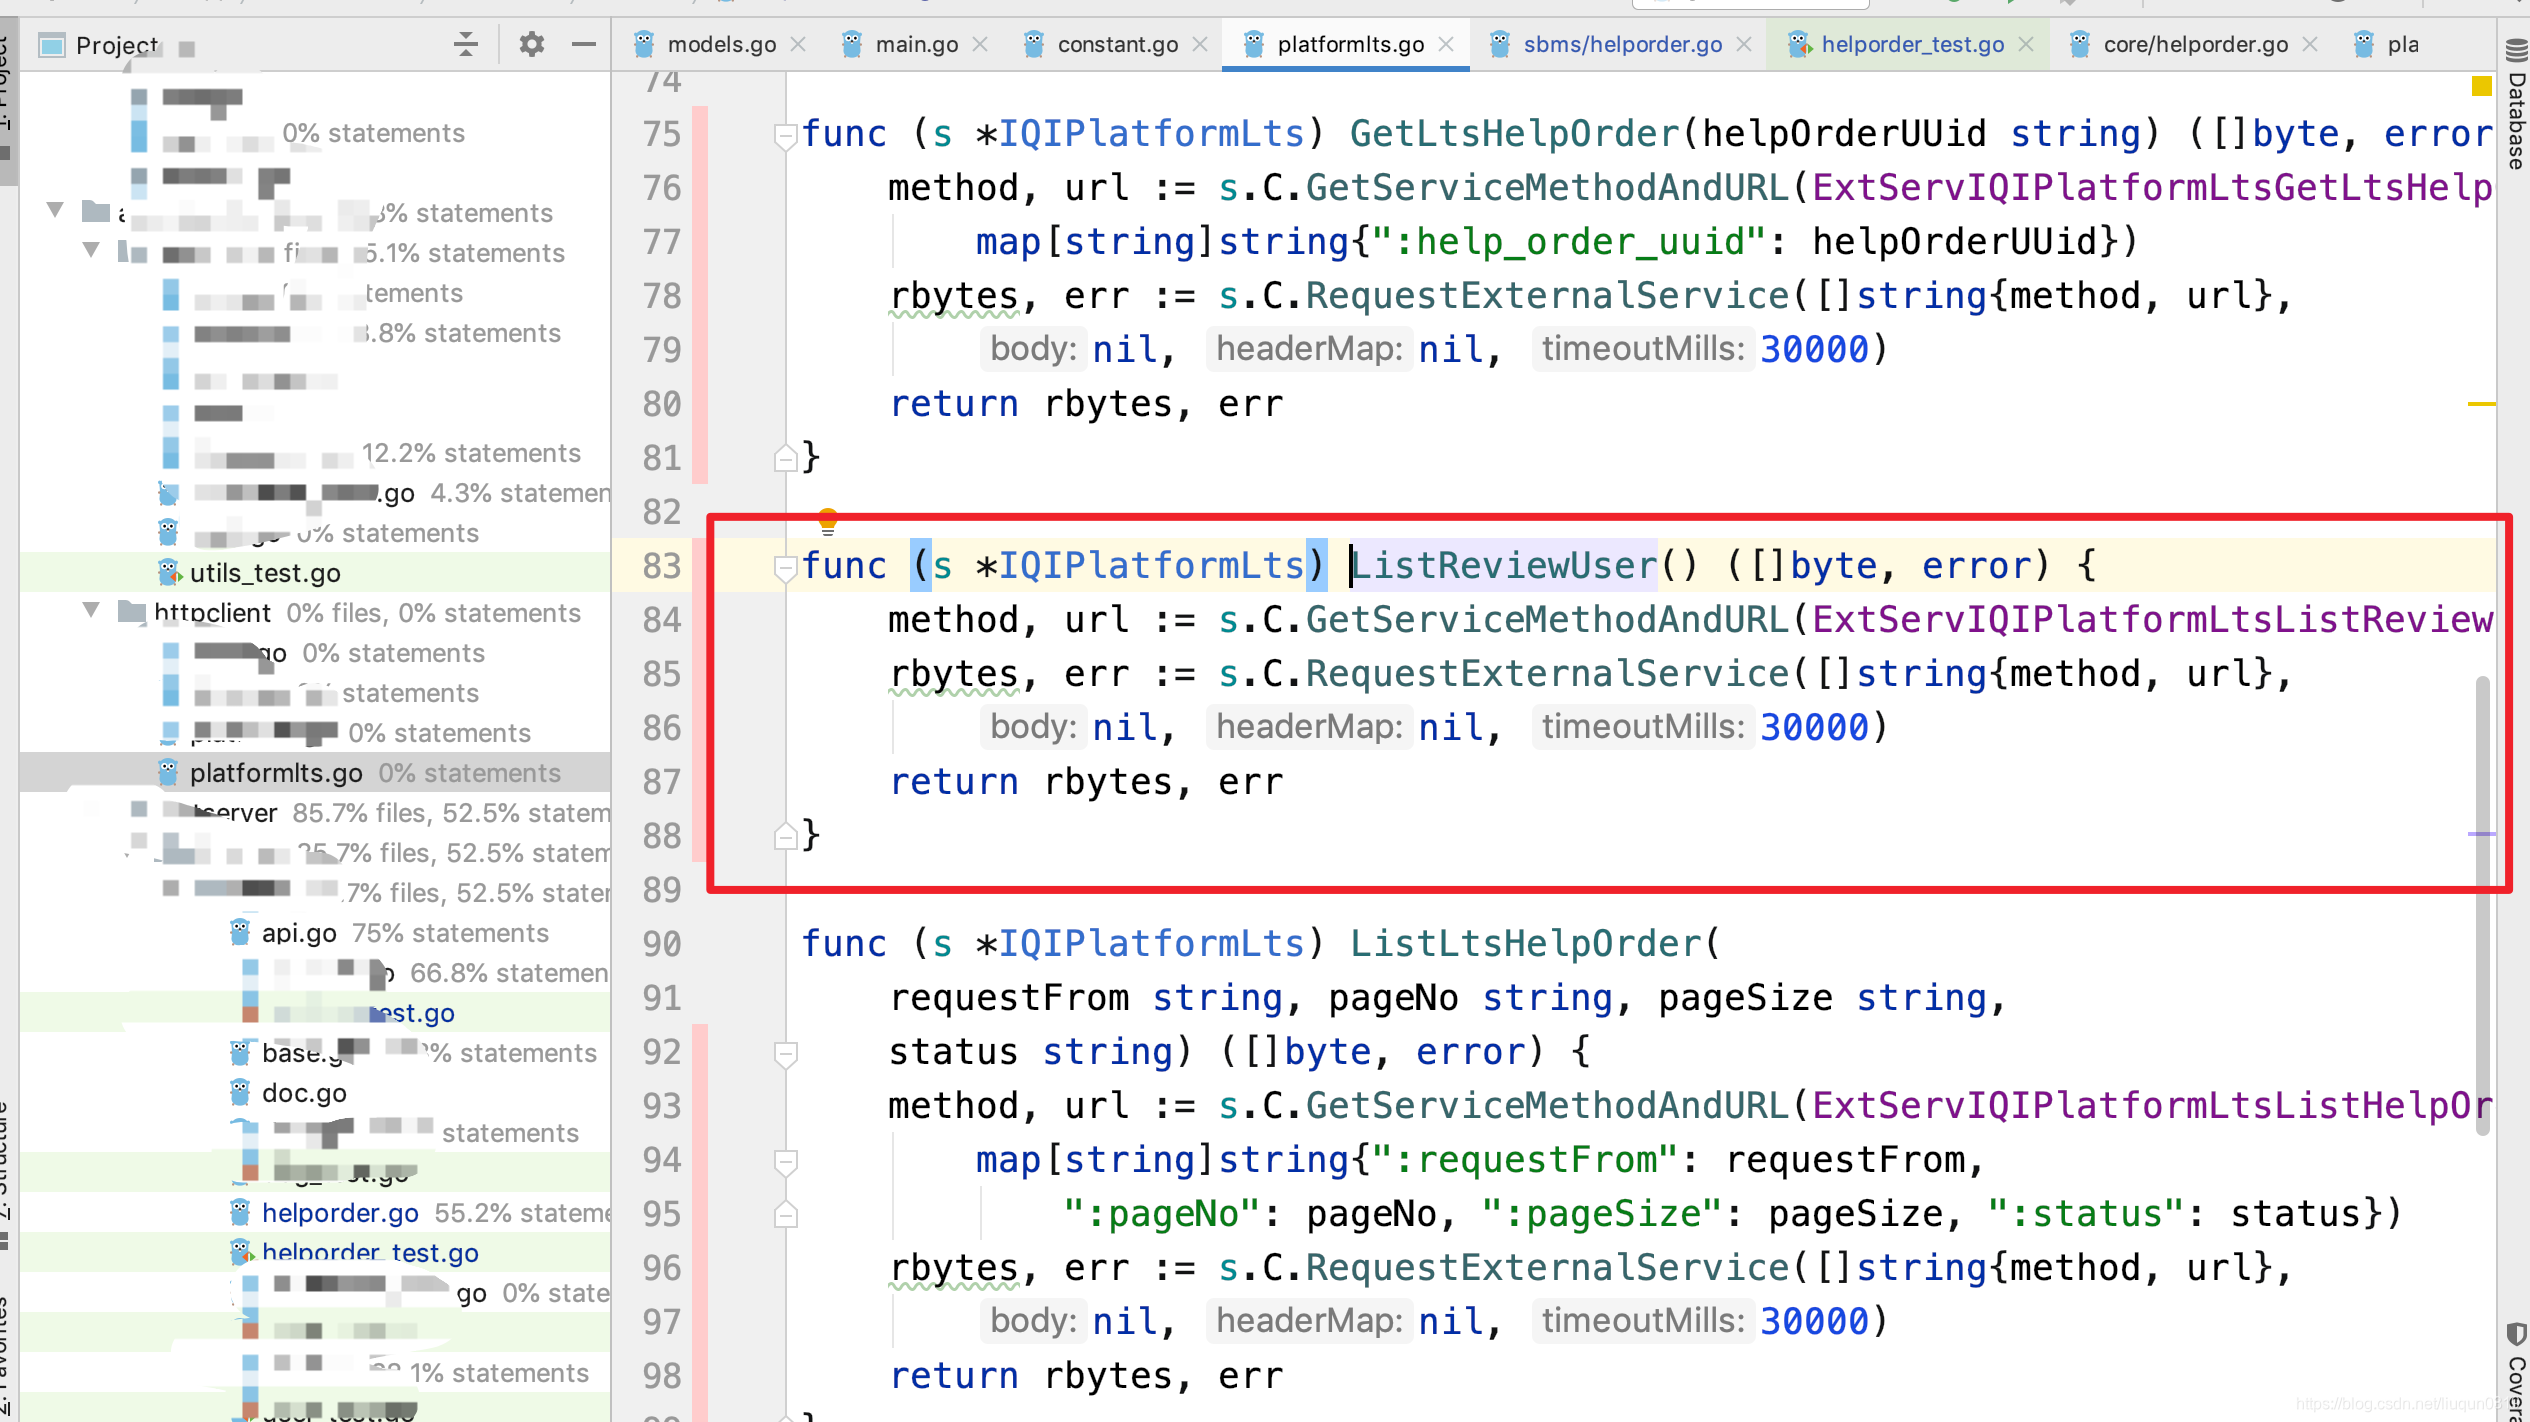2530x1422 pixels.
Task: Select the platformlts.go editor tab
Action: click(x=1350, y=44)
